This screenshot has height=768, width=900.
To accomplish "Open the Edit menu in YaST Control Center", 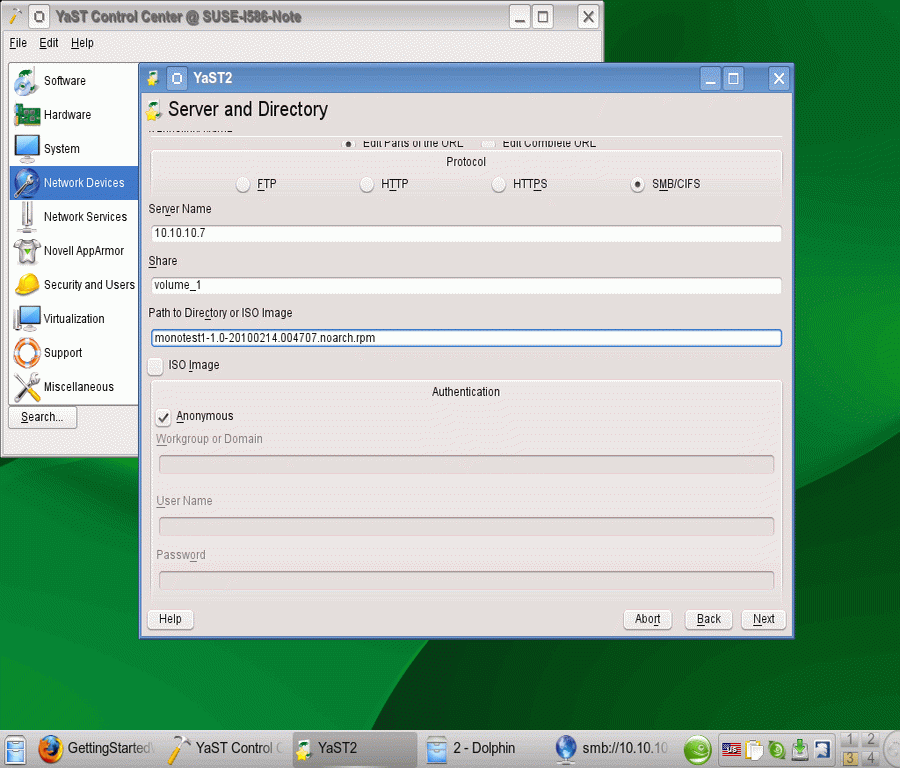I will [x=49, y=43].
